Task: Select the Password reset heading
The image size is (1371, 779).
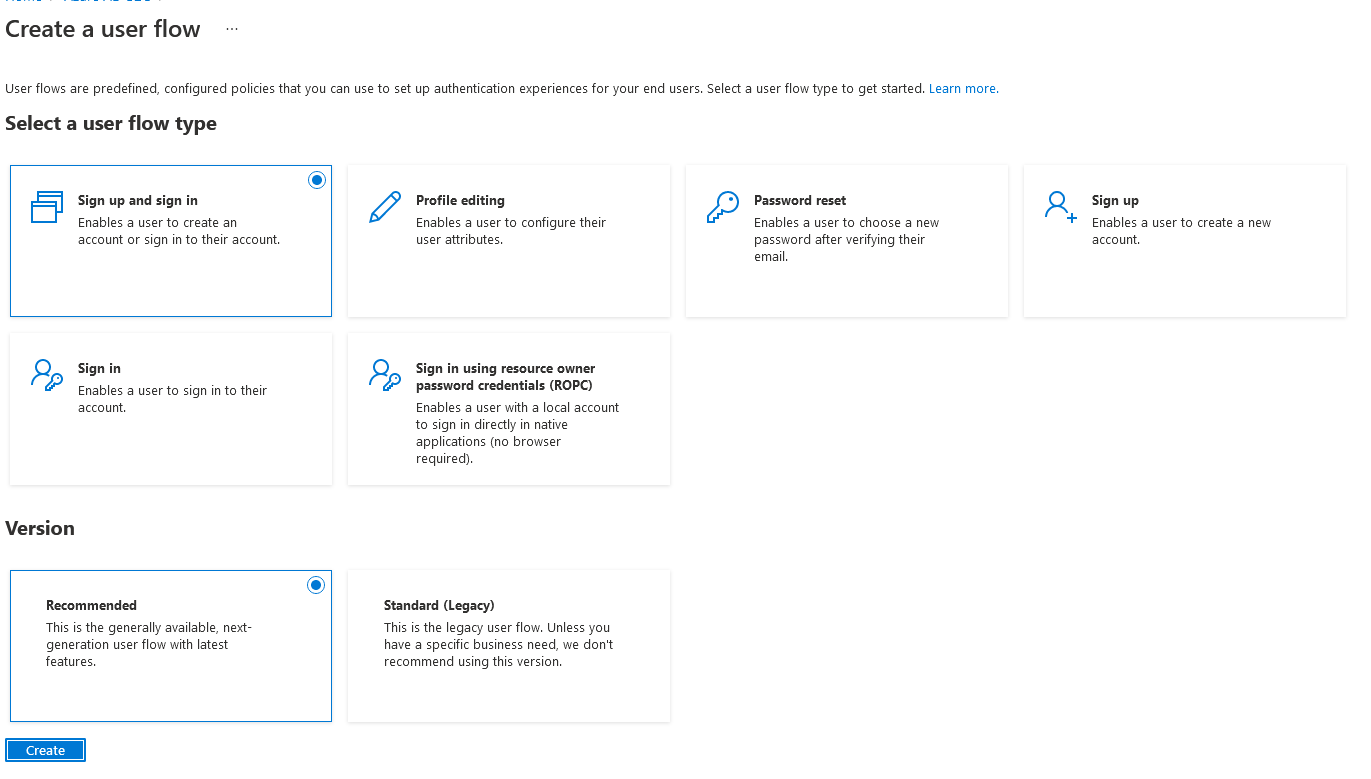Action: (800, 200)
